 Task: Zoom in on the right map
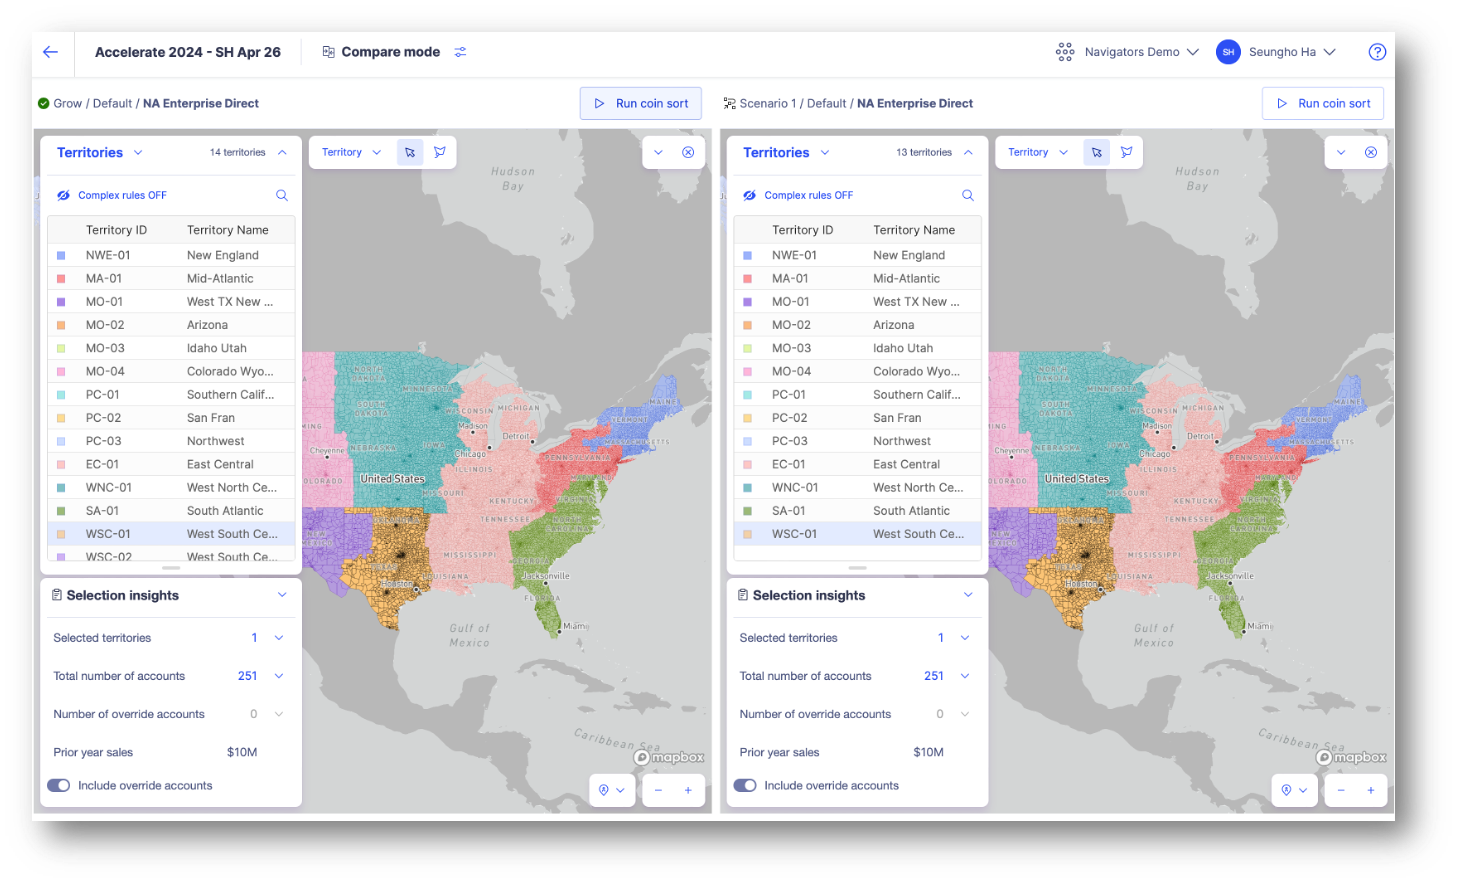pos(1371,790)
